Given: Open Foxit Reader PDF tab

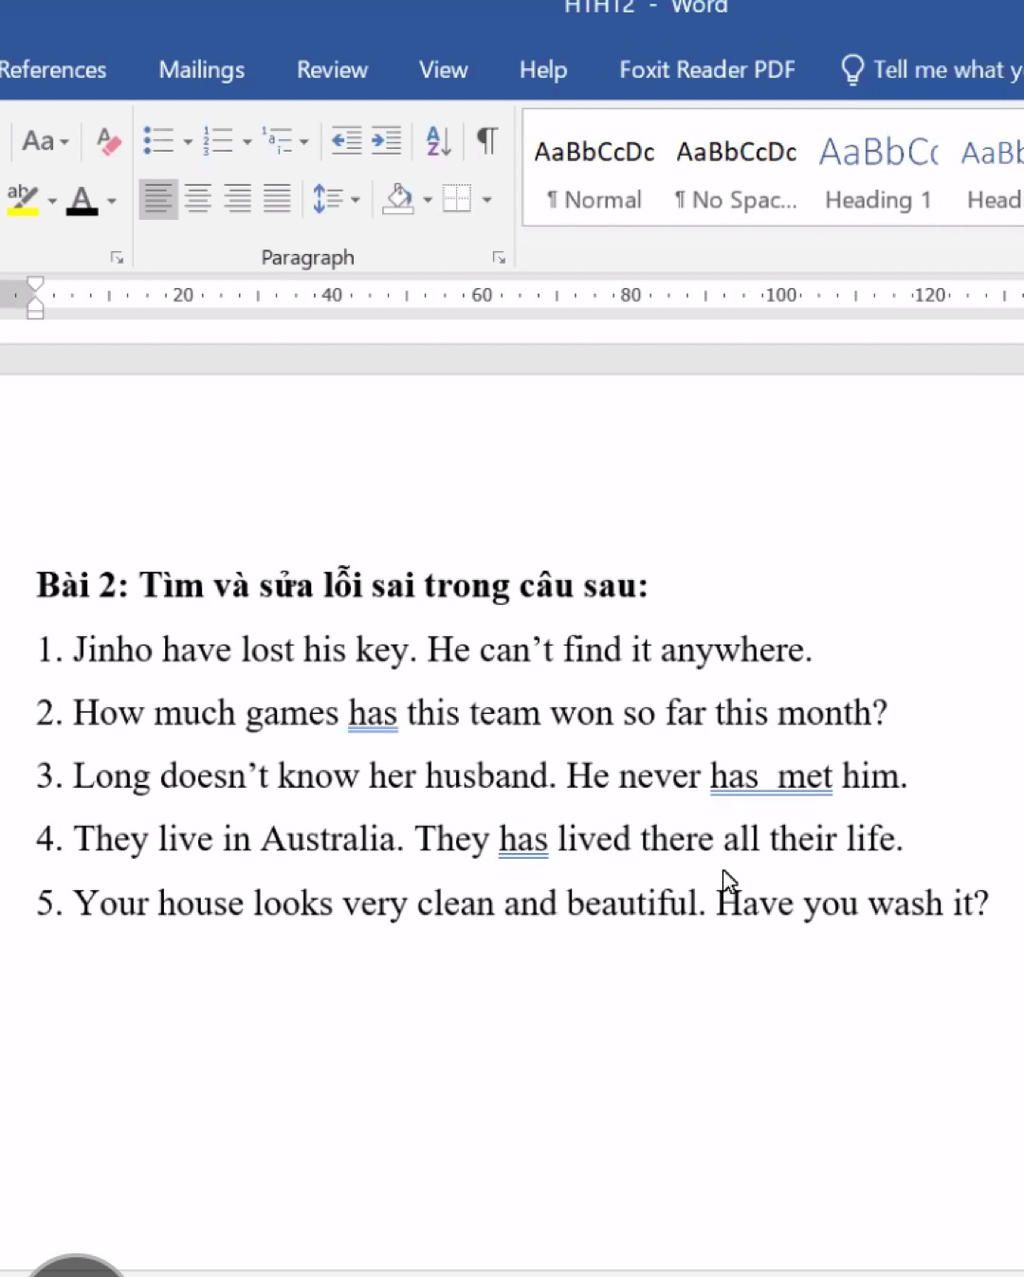Looking at the screenshot, I should (x=707, y=70).
